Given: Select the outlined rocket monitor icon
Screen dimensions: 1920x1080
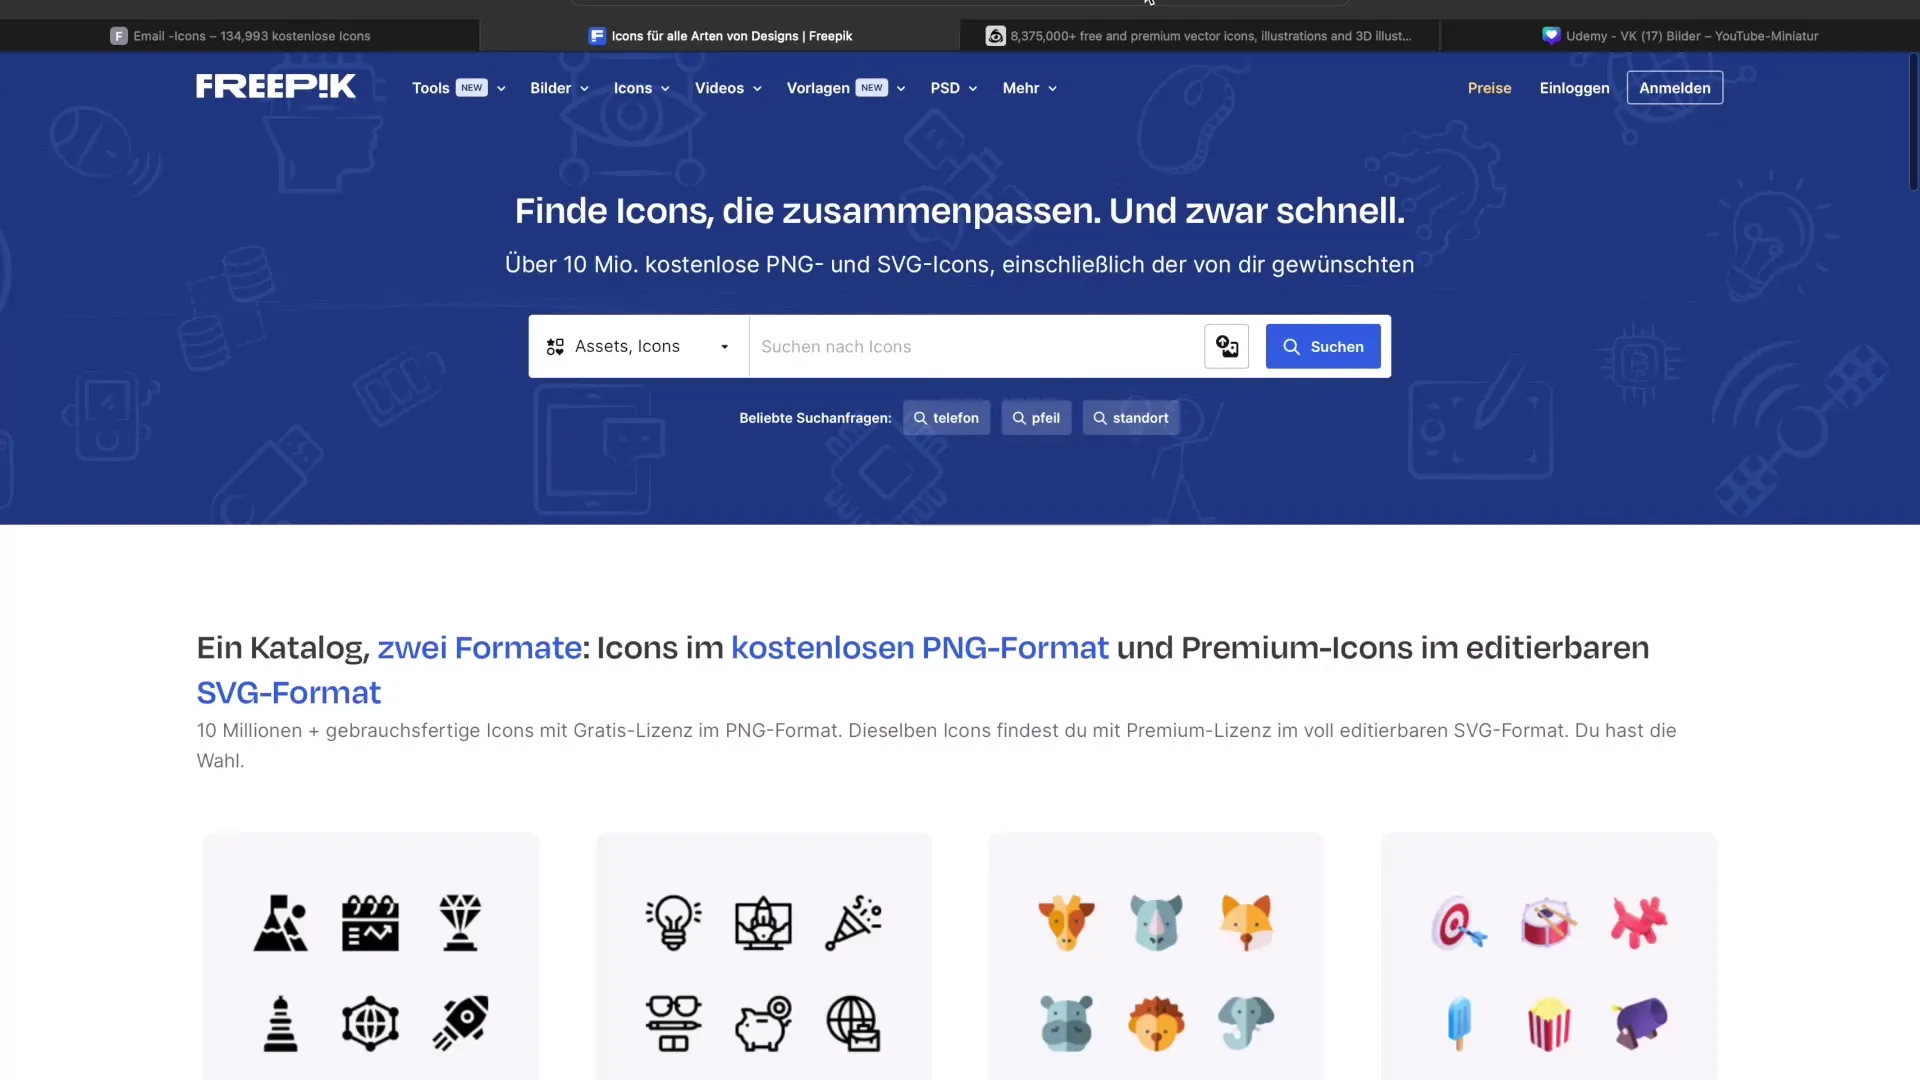Looking at the screenshot, I should pyautogui.click(x=763, y=922).
